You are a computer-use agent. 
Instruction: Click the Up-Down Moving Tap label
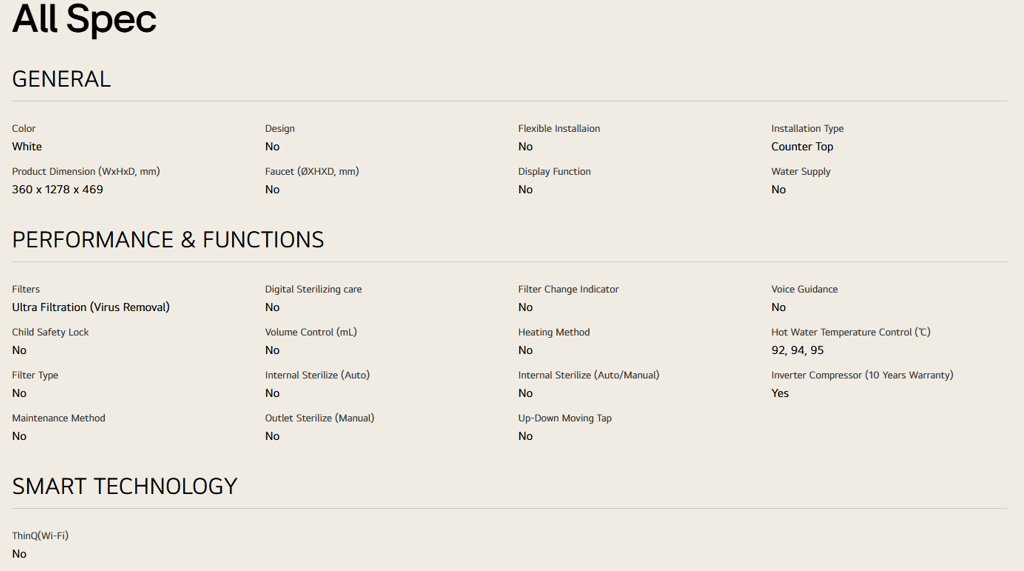[565, 418]
